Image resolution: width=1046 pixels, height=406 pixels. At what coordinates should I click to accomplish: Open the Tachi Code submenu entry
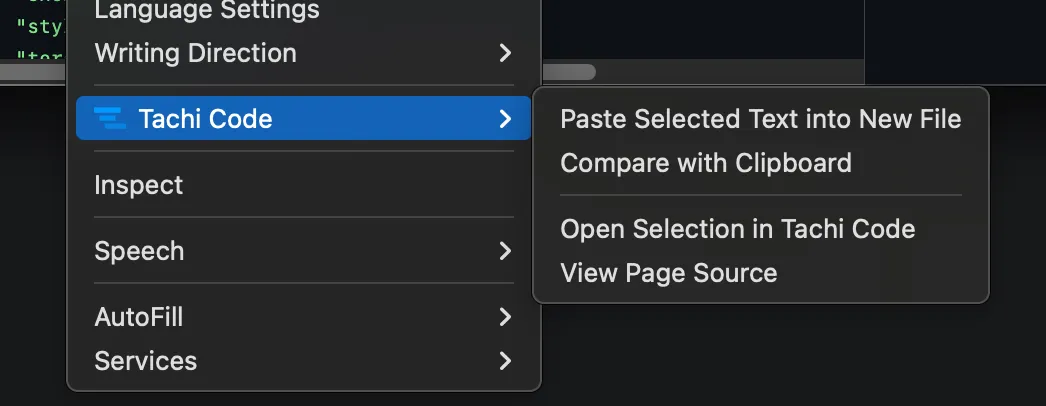[205, 119]
